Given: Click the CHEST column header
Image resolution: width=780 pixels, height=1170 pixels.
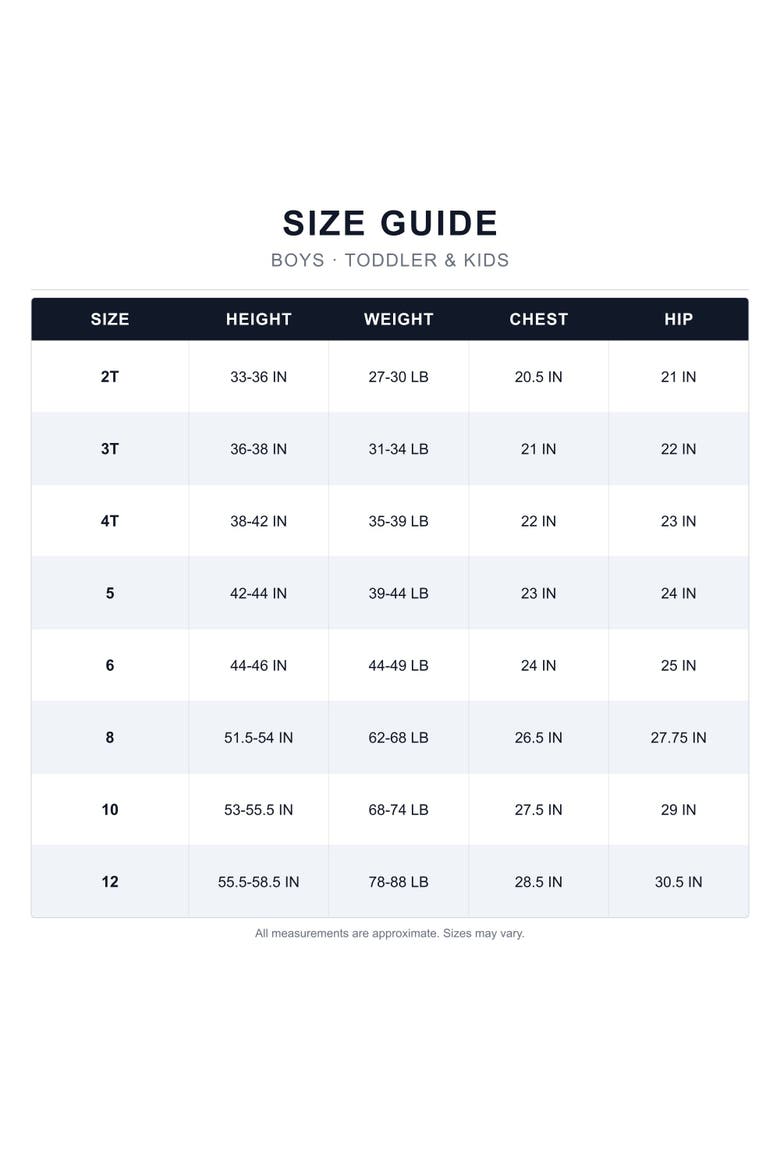Looking at the screenshot, I should [538, 319].
